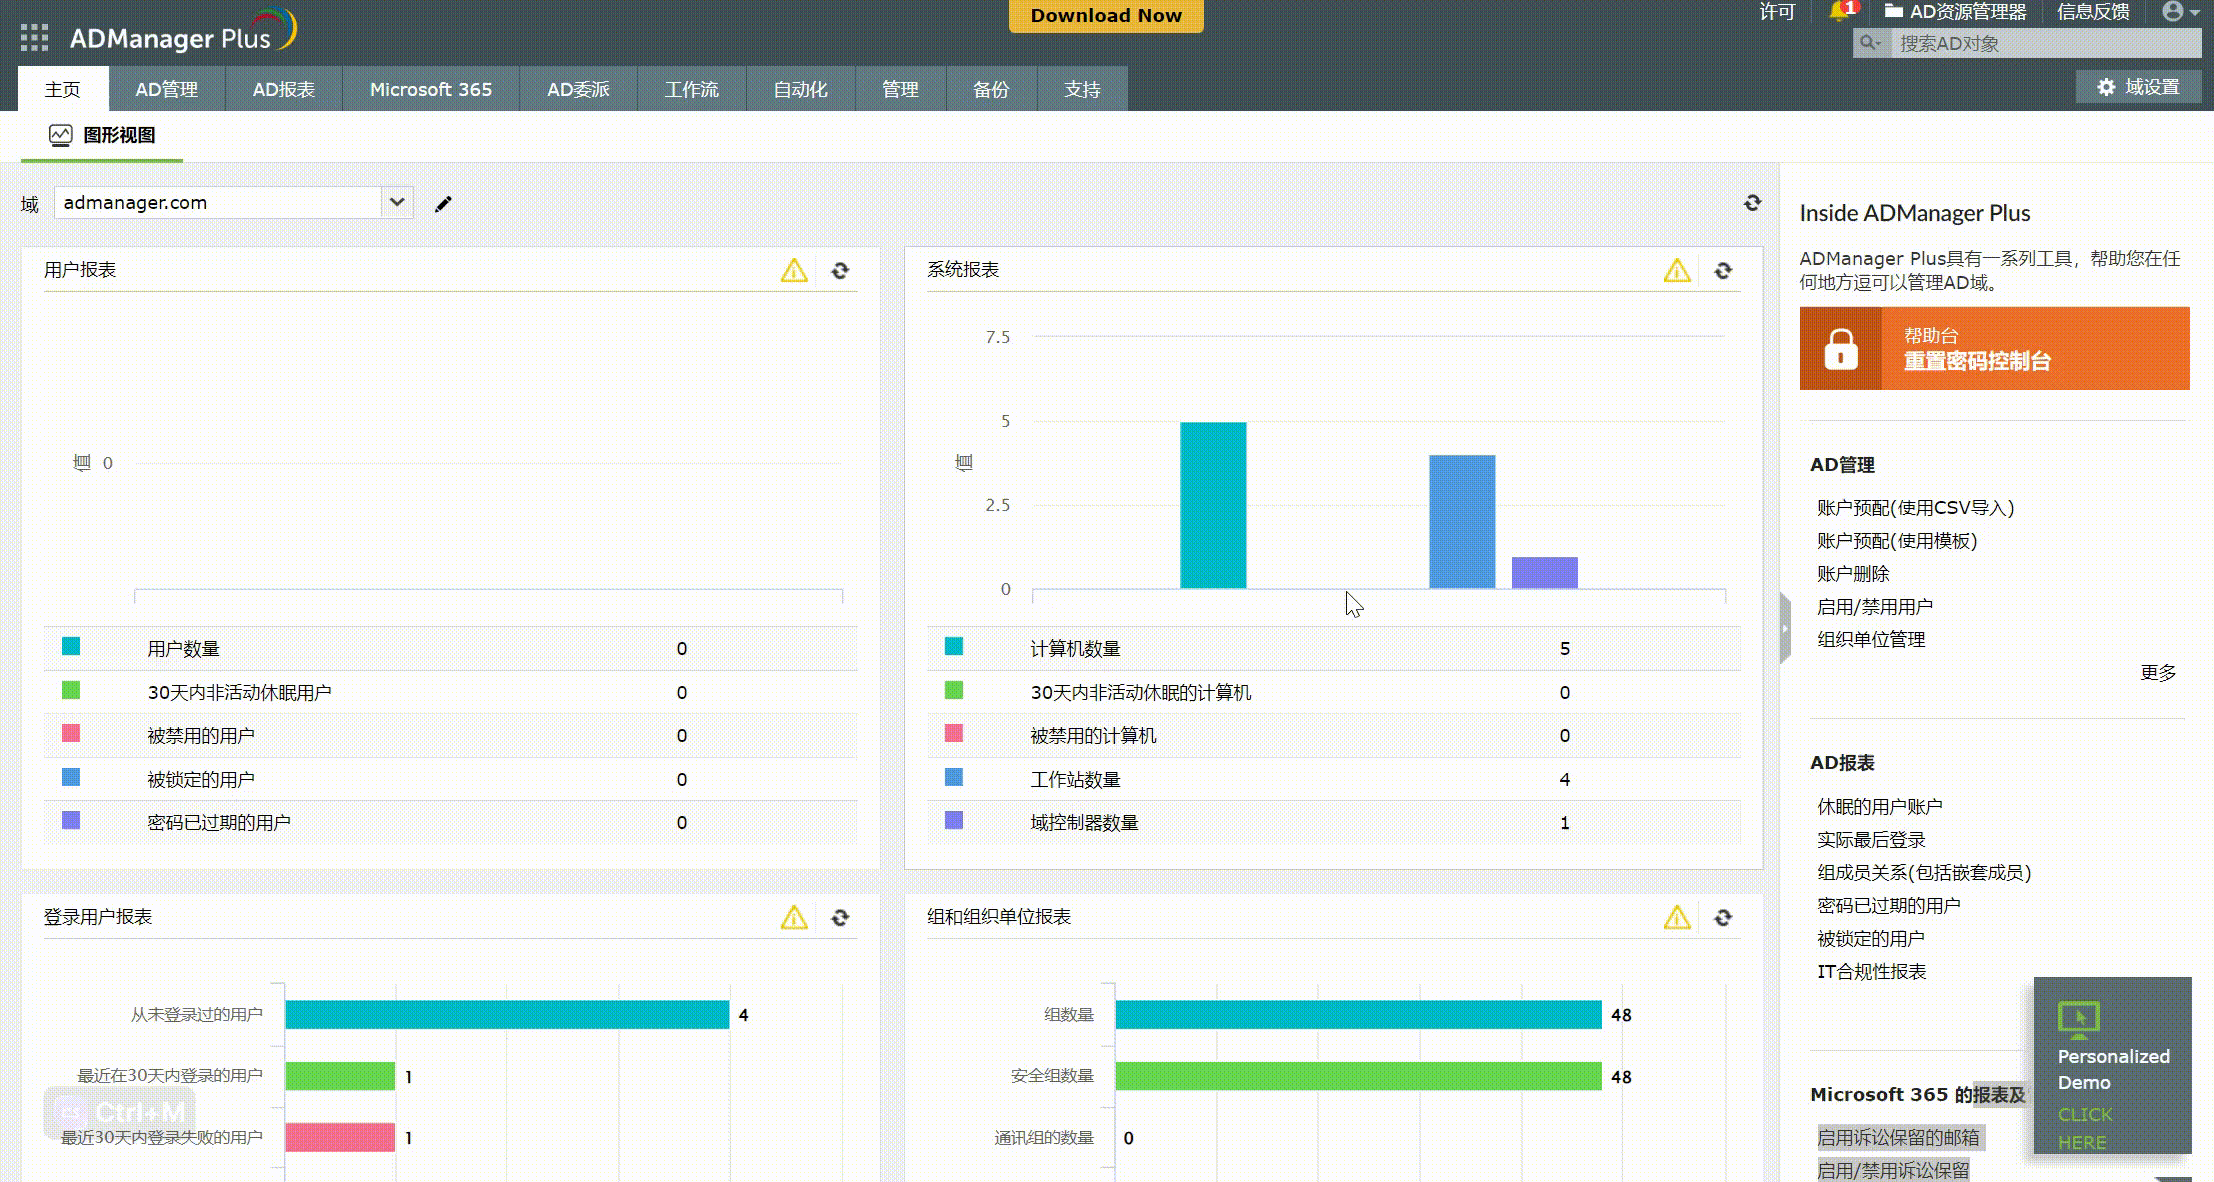Click the notification bell icon

pos(1838,12)
